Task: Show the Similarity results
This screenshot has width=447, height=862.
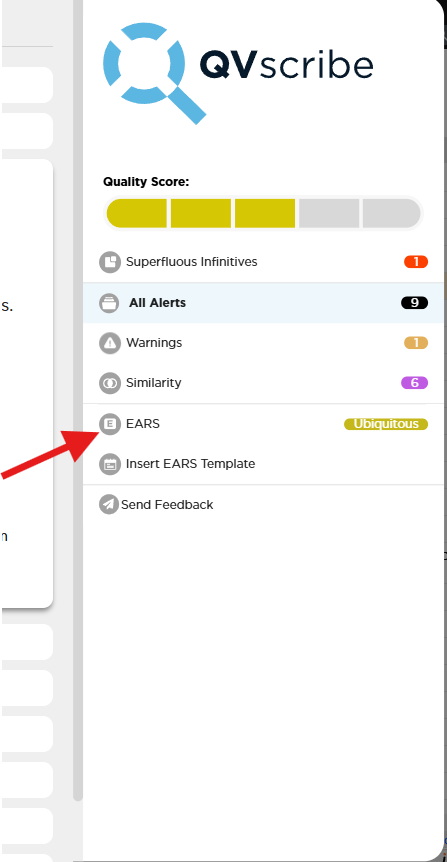Action: [x=263, y=383]
